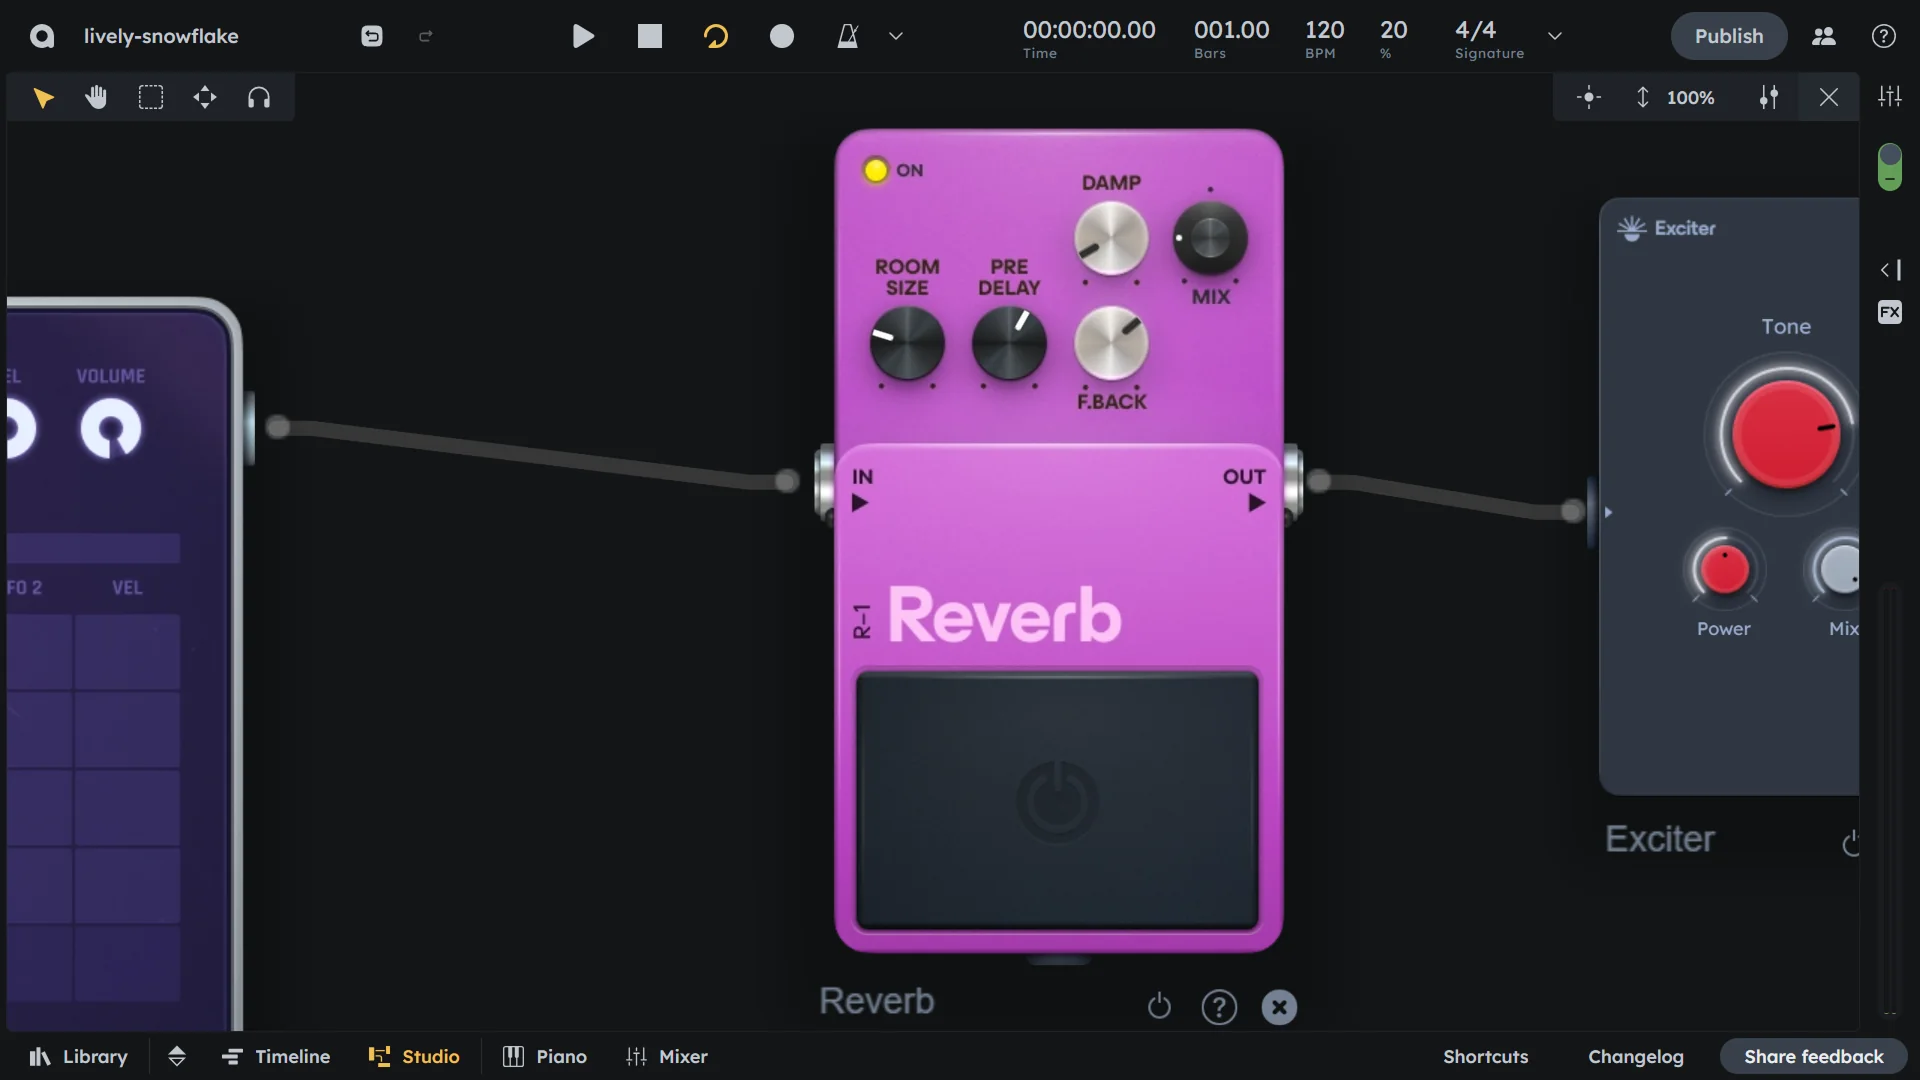The width and height of the screenshot is (1920, 1080).
Task: Toggle the Exciter power button
Action: (1851, 844)
